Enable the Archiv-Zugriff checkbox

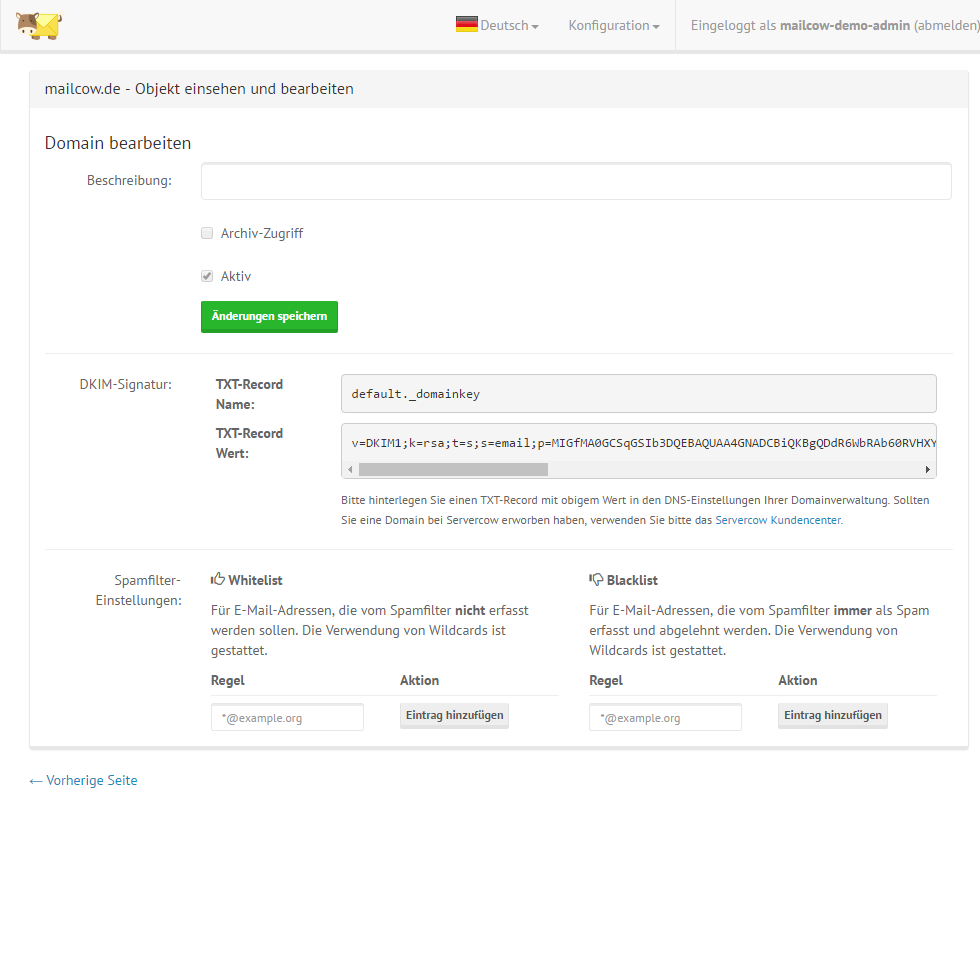(x=207, y=233)
